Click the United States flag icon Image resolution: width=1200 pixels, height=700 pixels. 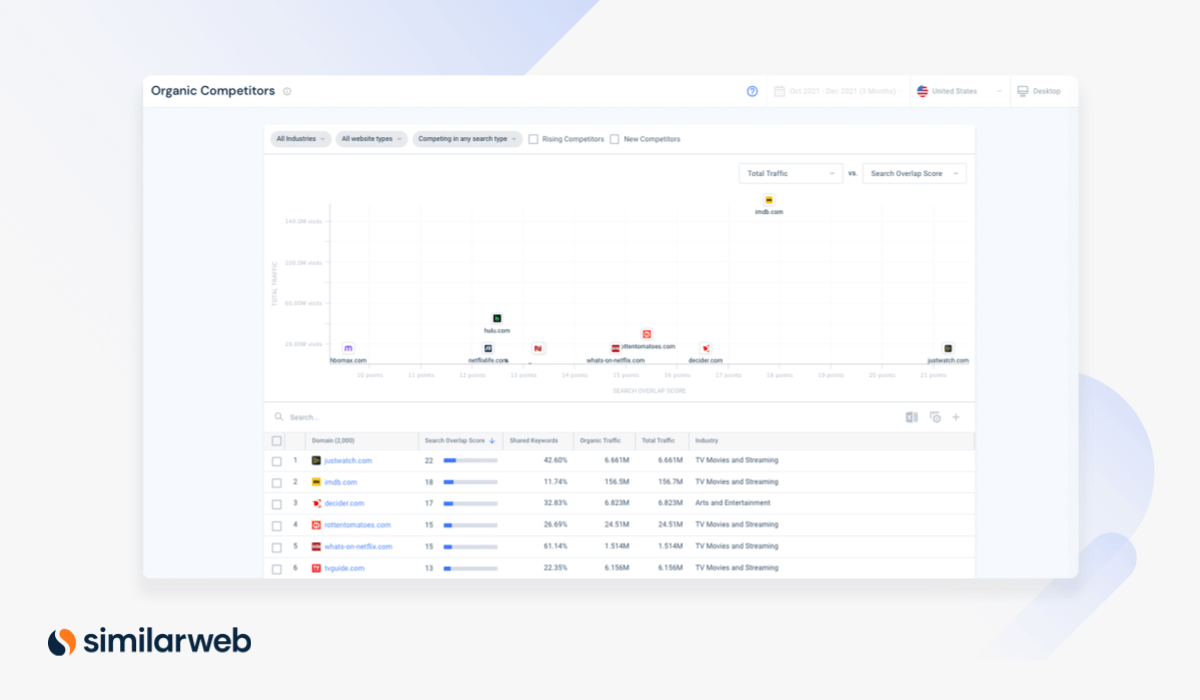coord(922,91)
